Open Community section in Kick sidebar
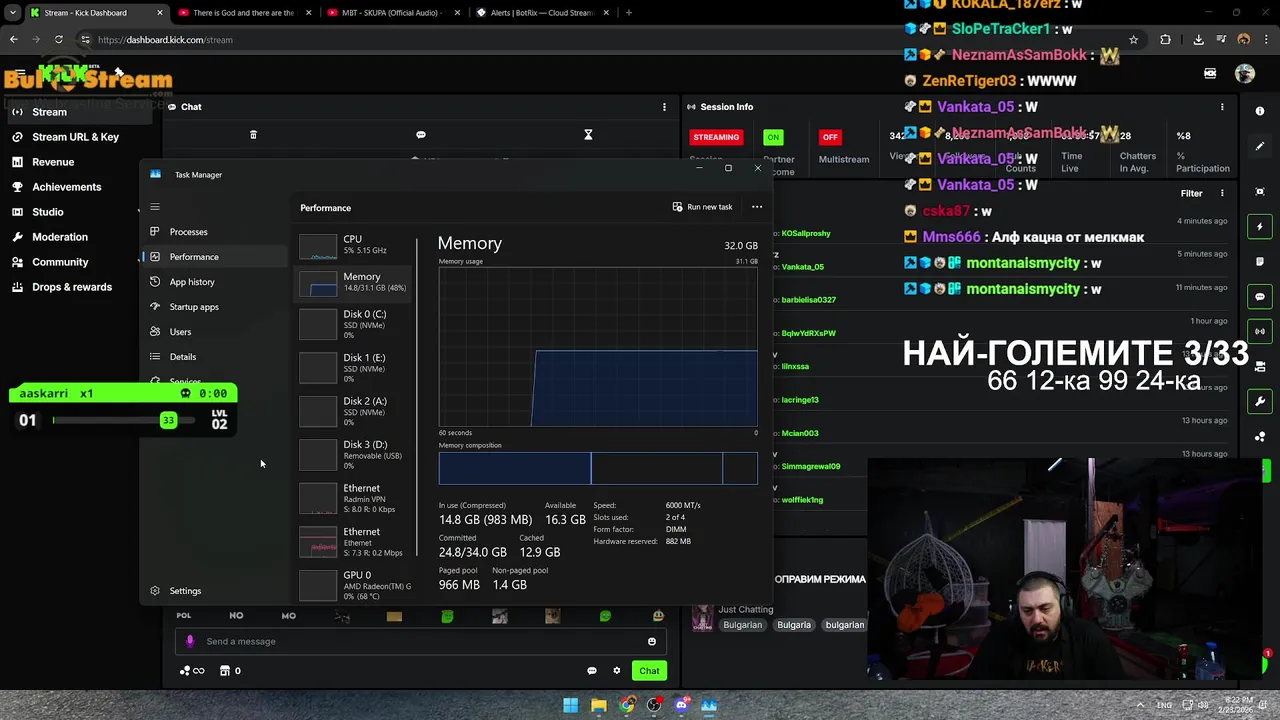 coord(60,262)
